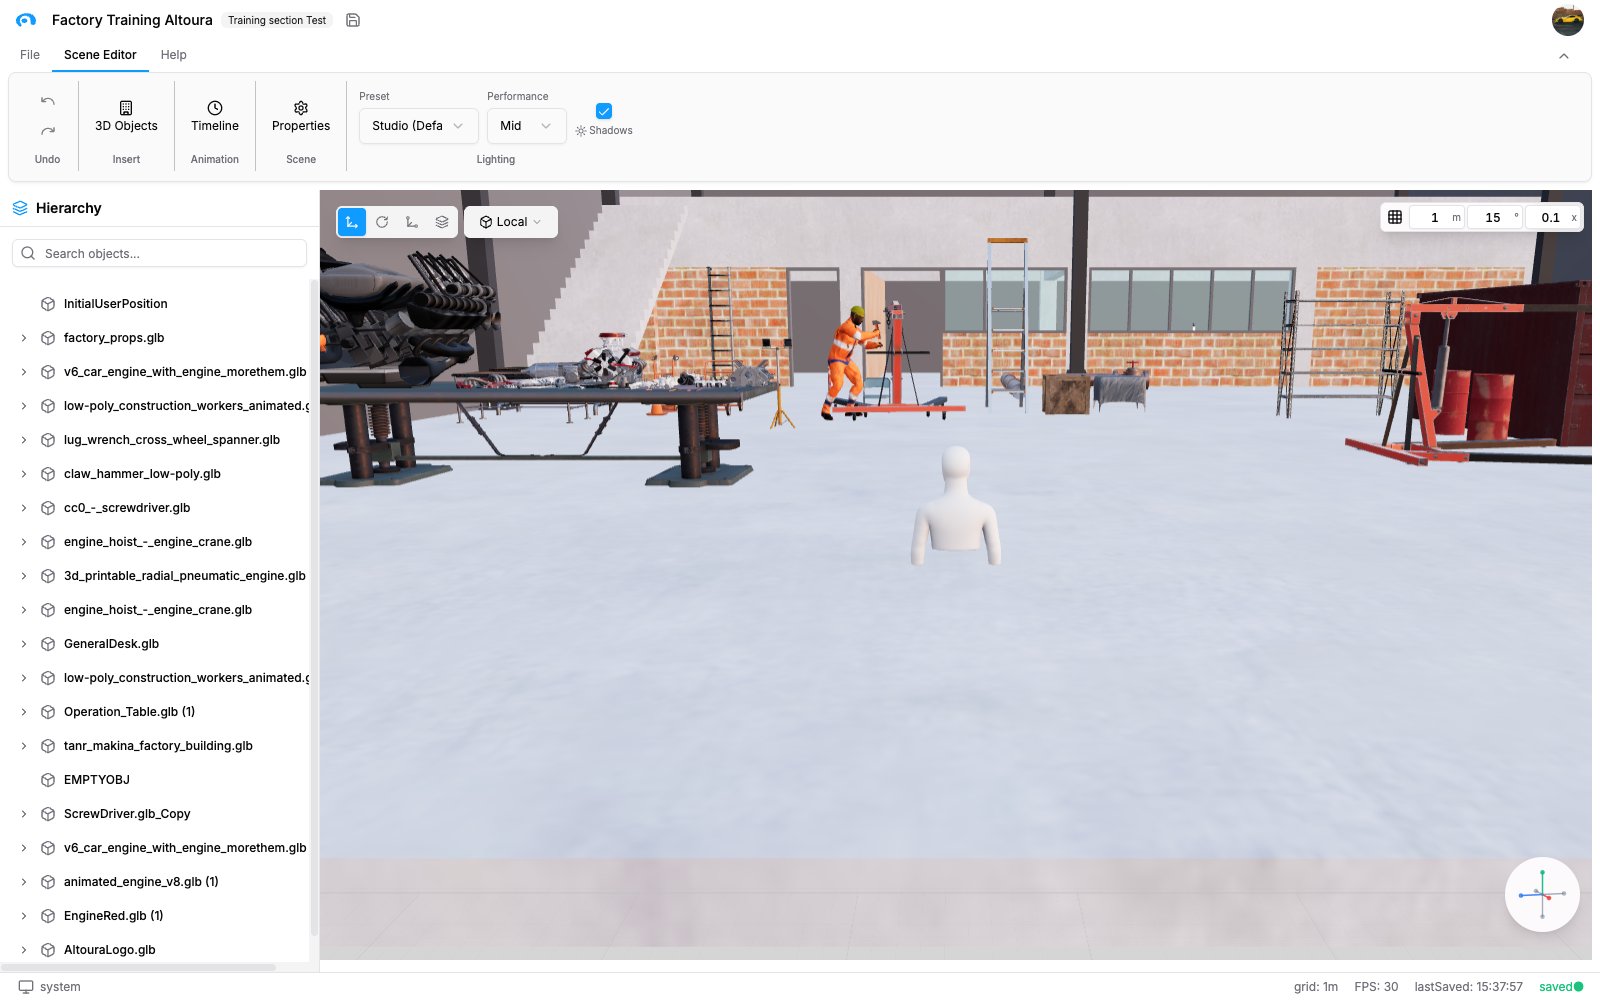The image size is (1600, 1000).
Task: Click the white avatar mannequin in viewport
Action: coord(956,505)
